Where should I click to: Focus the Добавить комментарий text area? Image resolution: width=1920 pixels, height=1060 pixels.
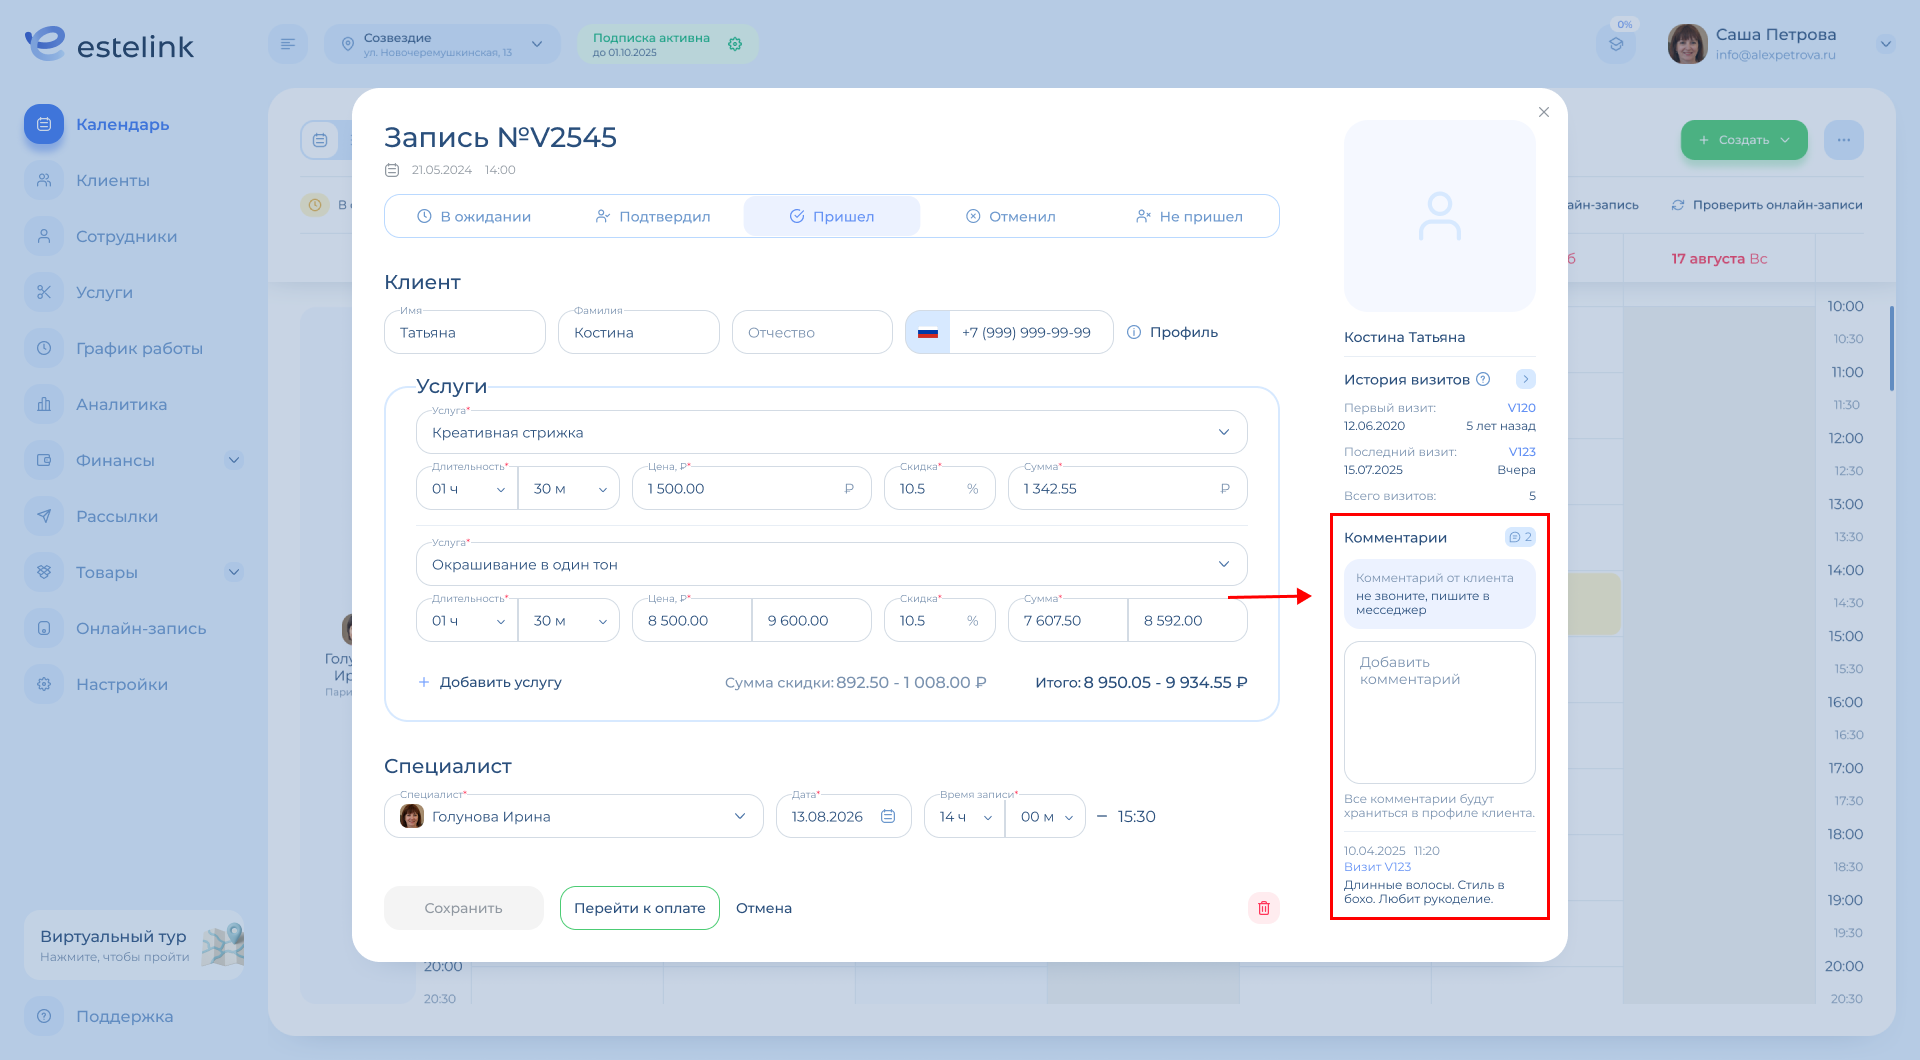tap(1439, 712)
